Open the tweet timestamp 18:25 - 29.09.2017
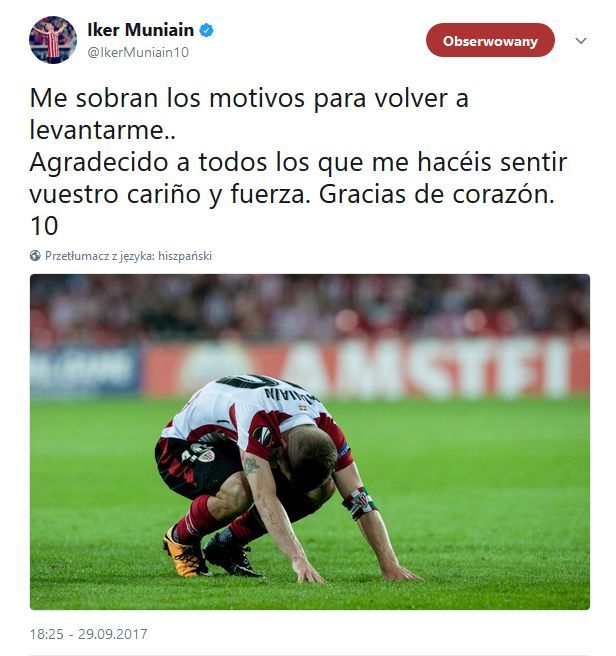This screenshot has height=656, width=616. pos(88,634)
